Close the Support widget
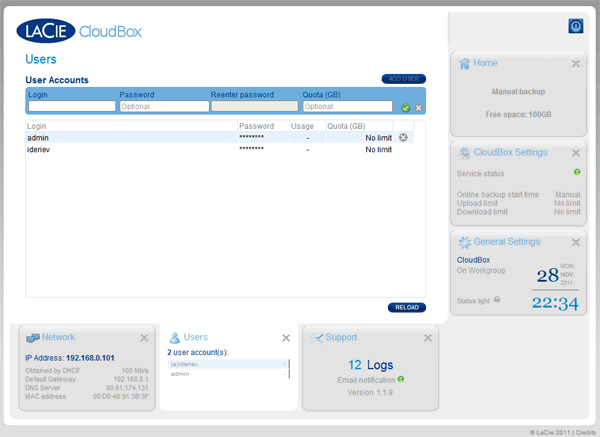 428,338
